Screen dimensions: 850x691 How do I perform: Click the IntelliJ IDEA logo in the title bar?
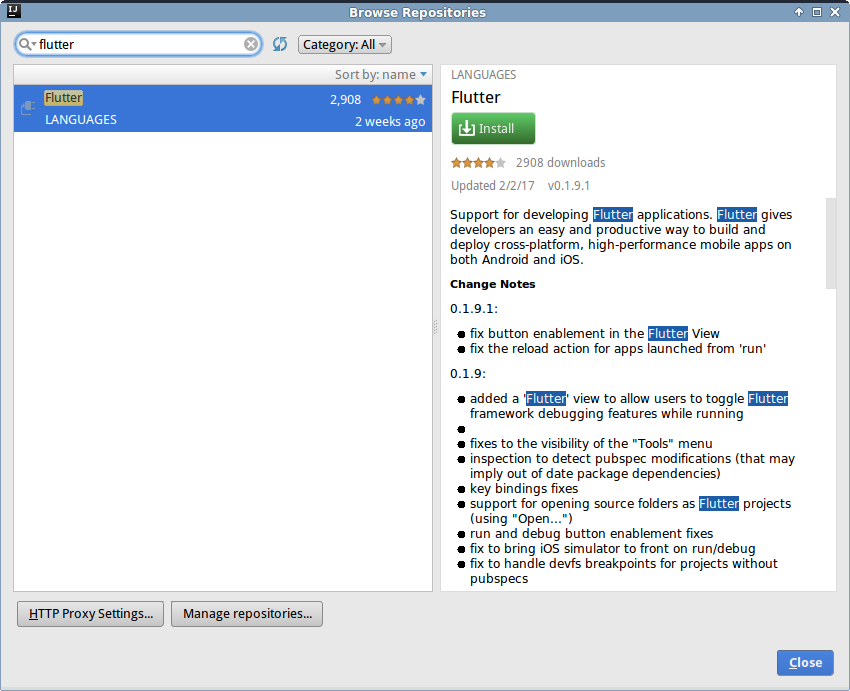click(14, 11)
